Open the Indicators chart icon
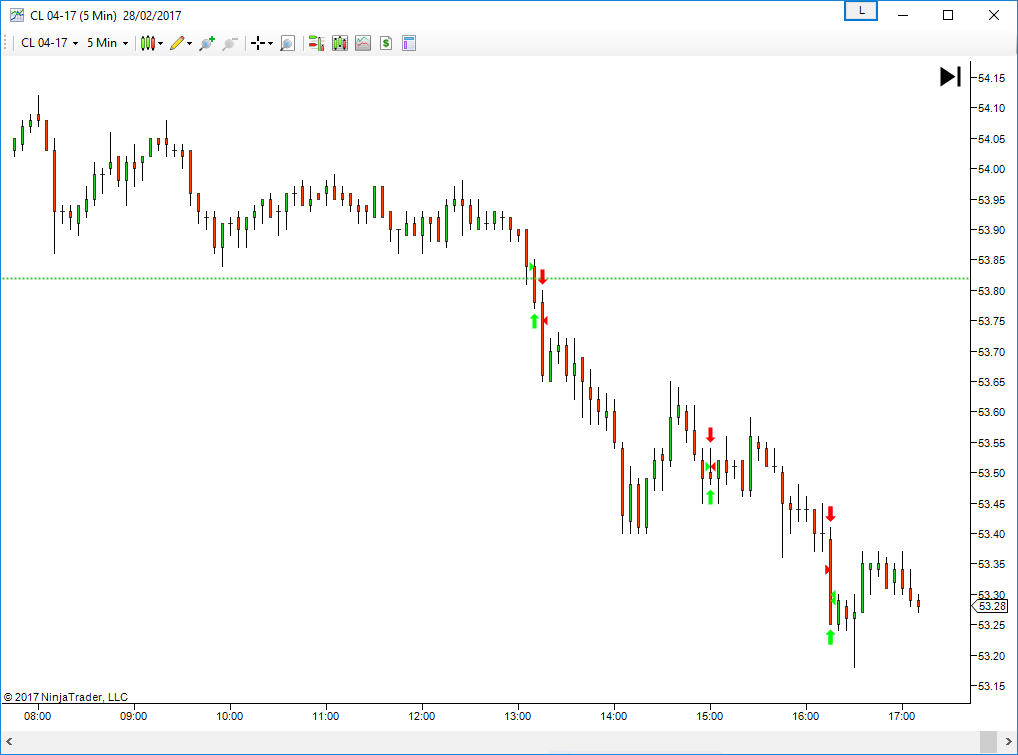The width and height of the screenshot is (1018, 755). pos(363,43)
